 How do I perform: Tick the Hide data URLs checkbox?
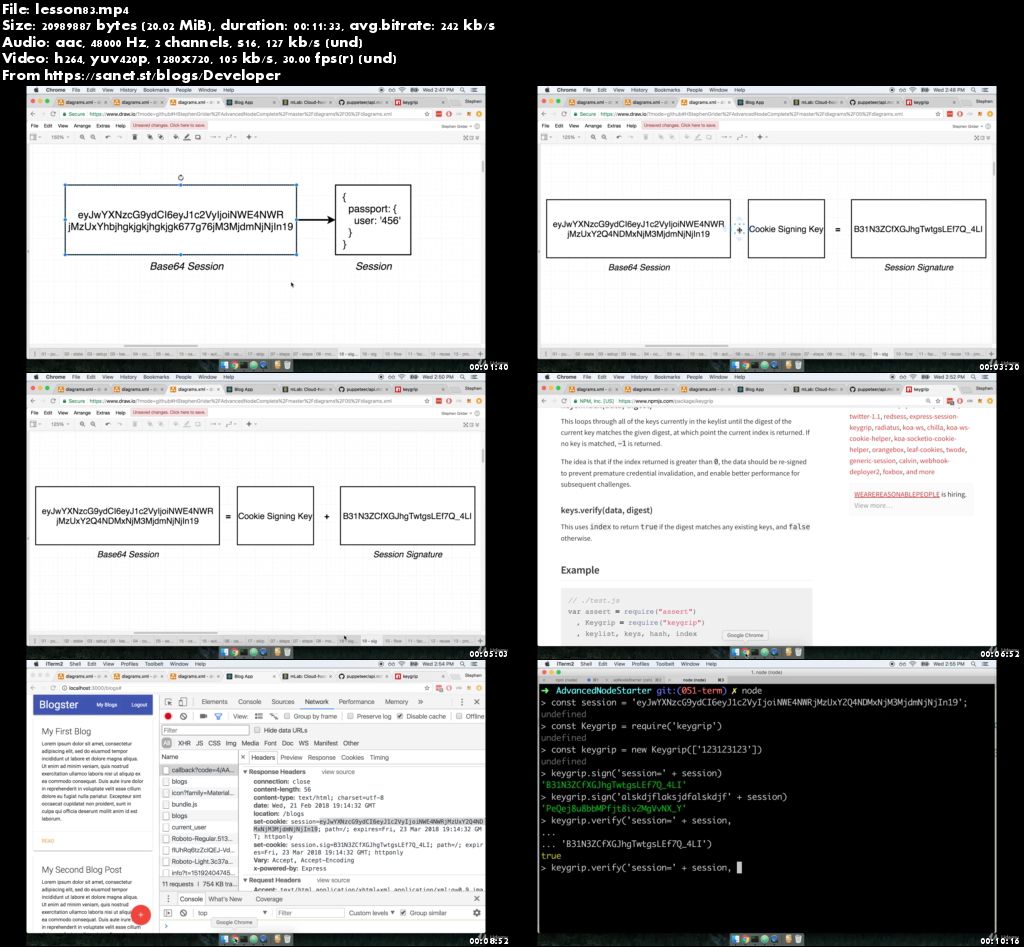click(x=257, y=730)
